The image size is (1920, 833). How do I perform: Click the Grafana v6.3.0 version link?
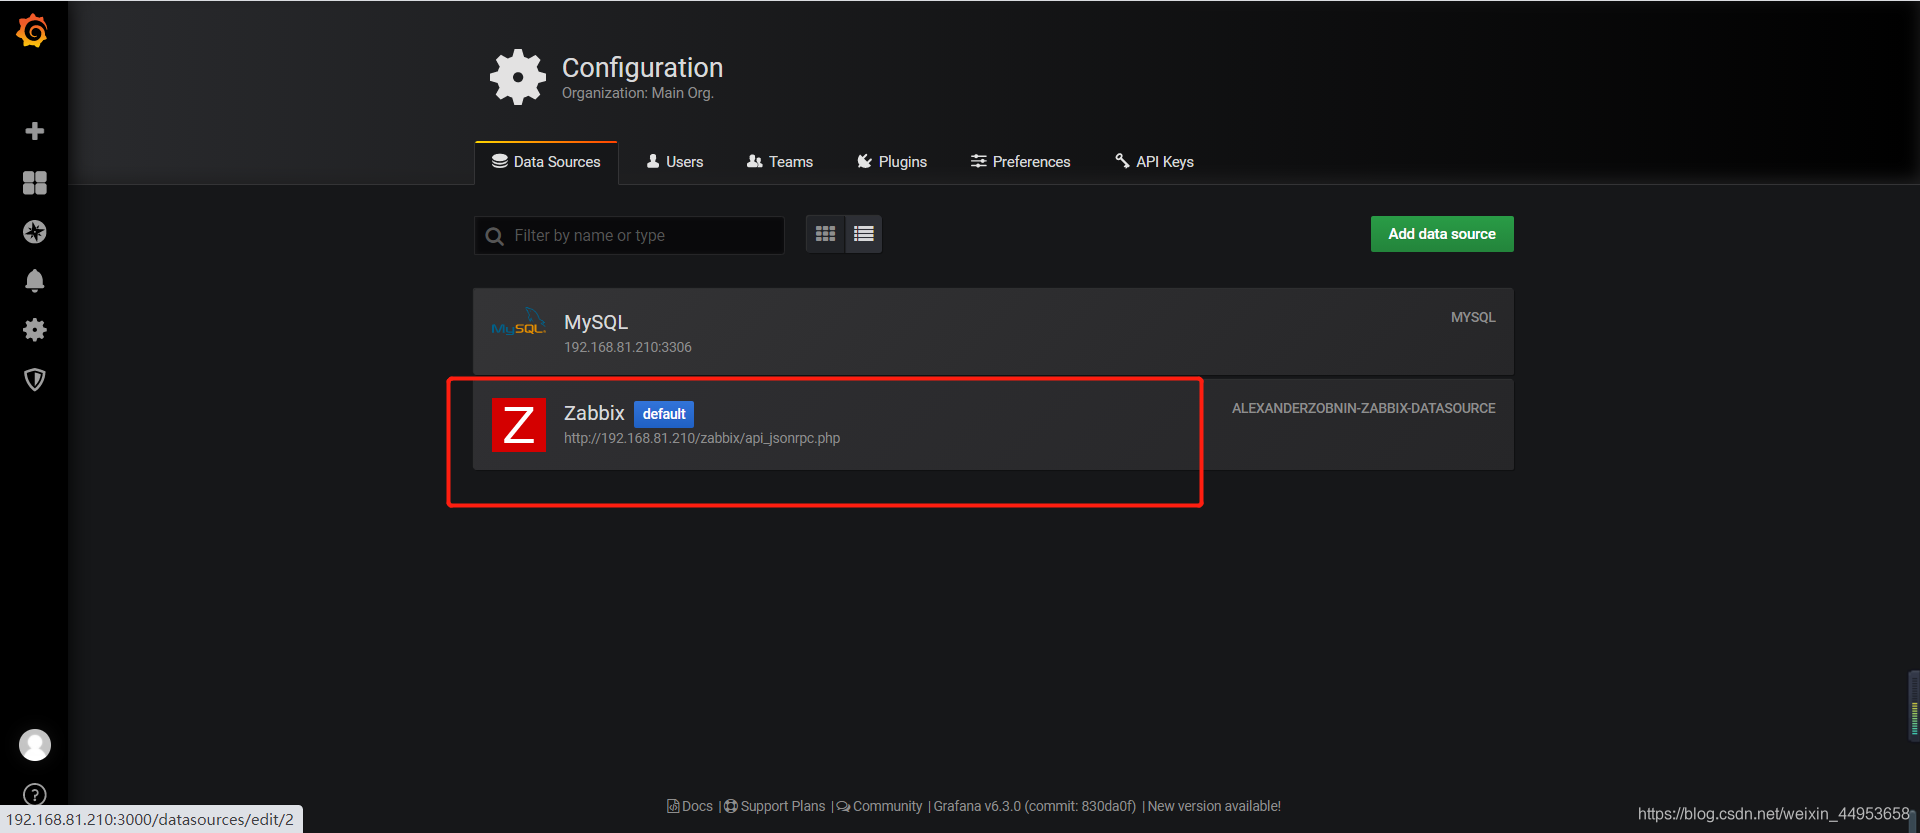(1035, 806)
